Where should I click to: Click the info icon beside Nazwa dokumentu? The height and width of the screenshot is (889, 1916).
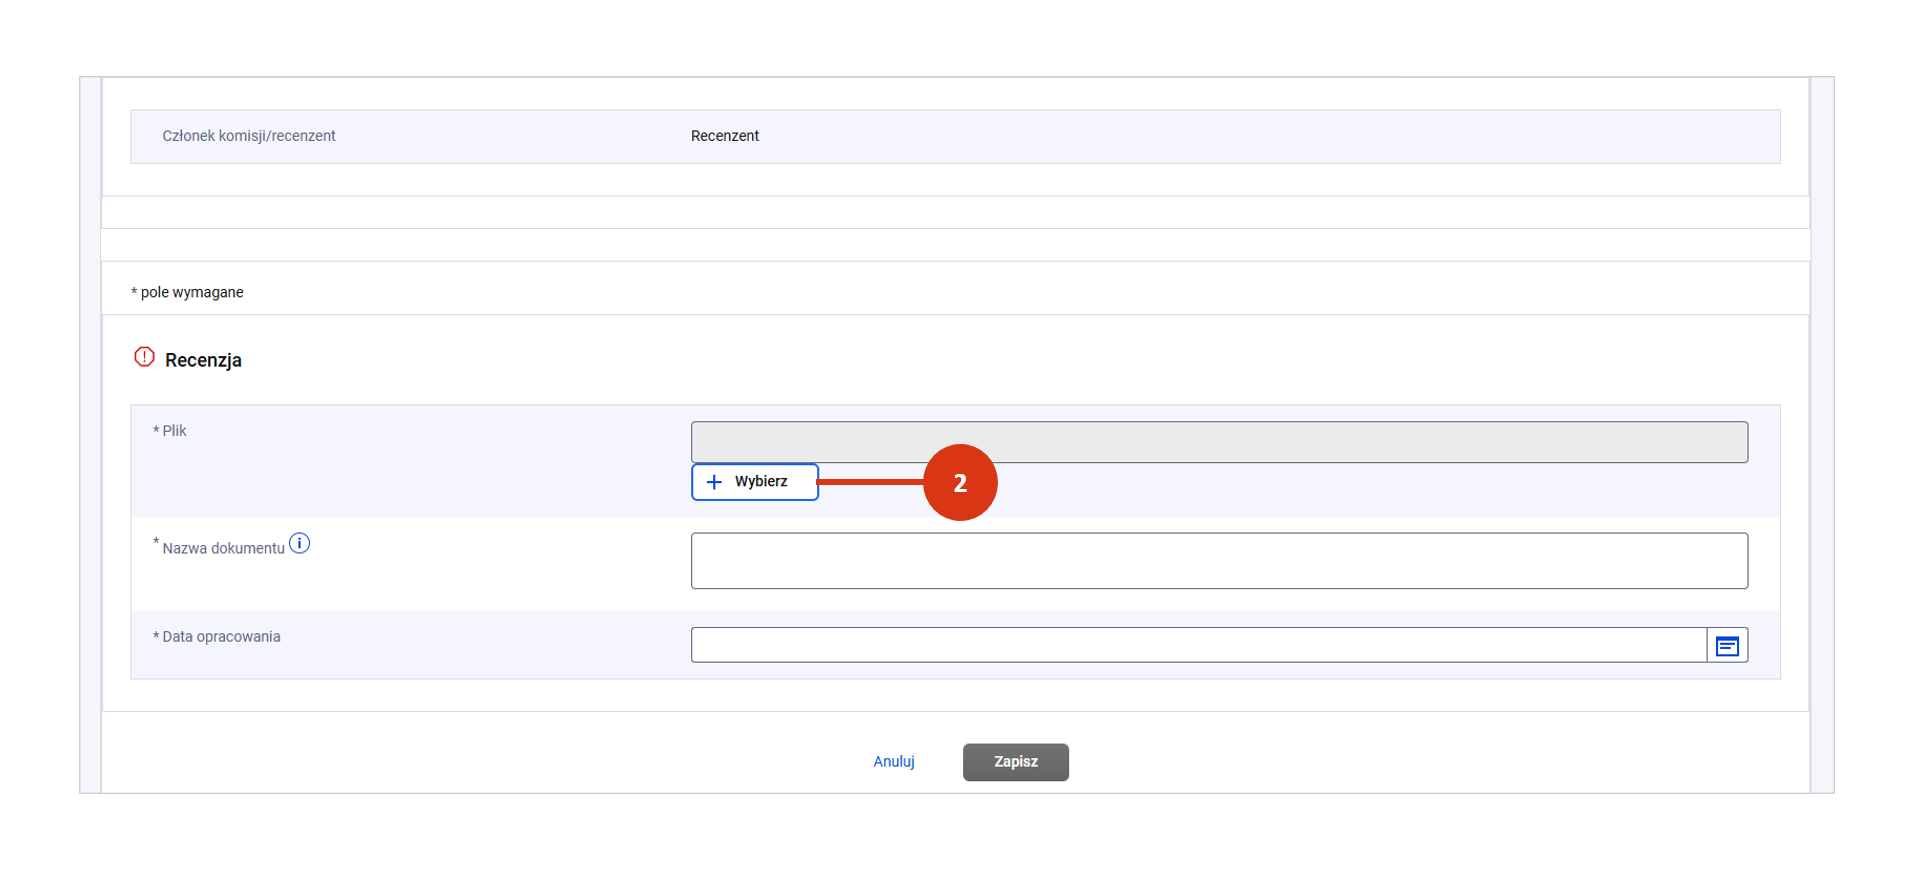click(299, 544)
